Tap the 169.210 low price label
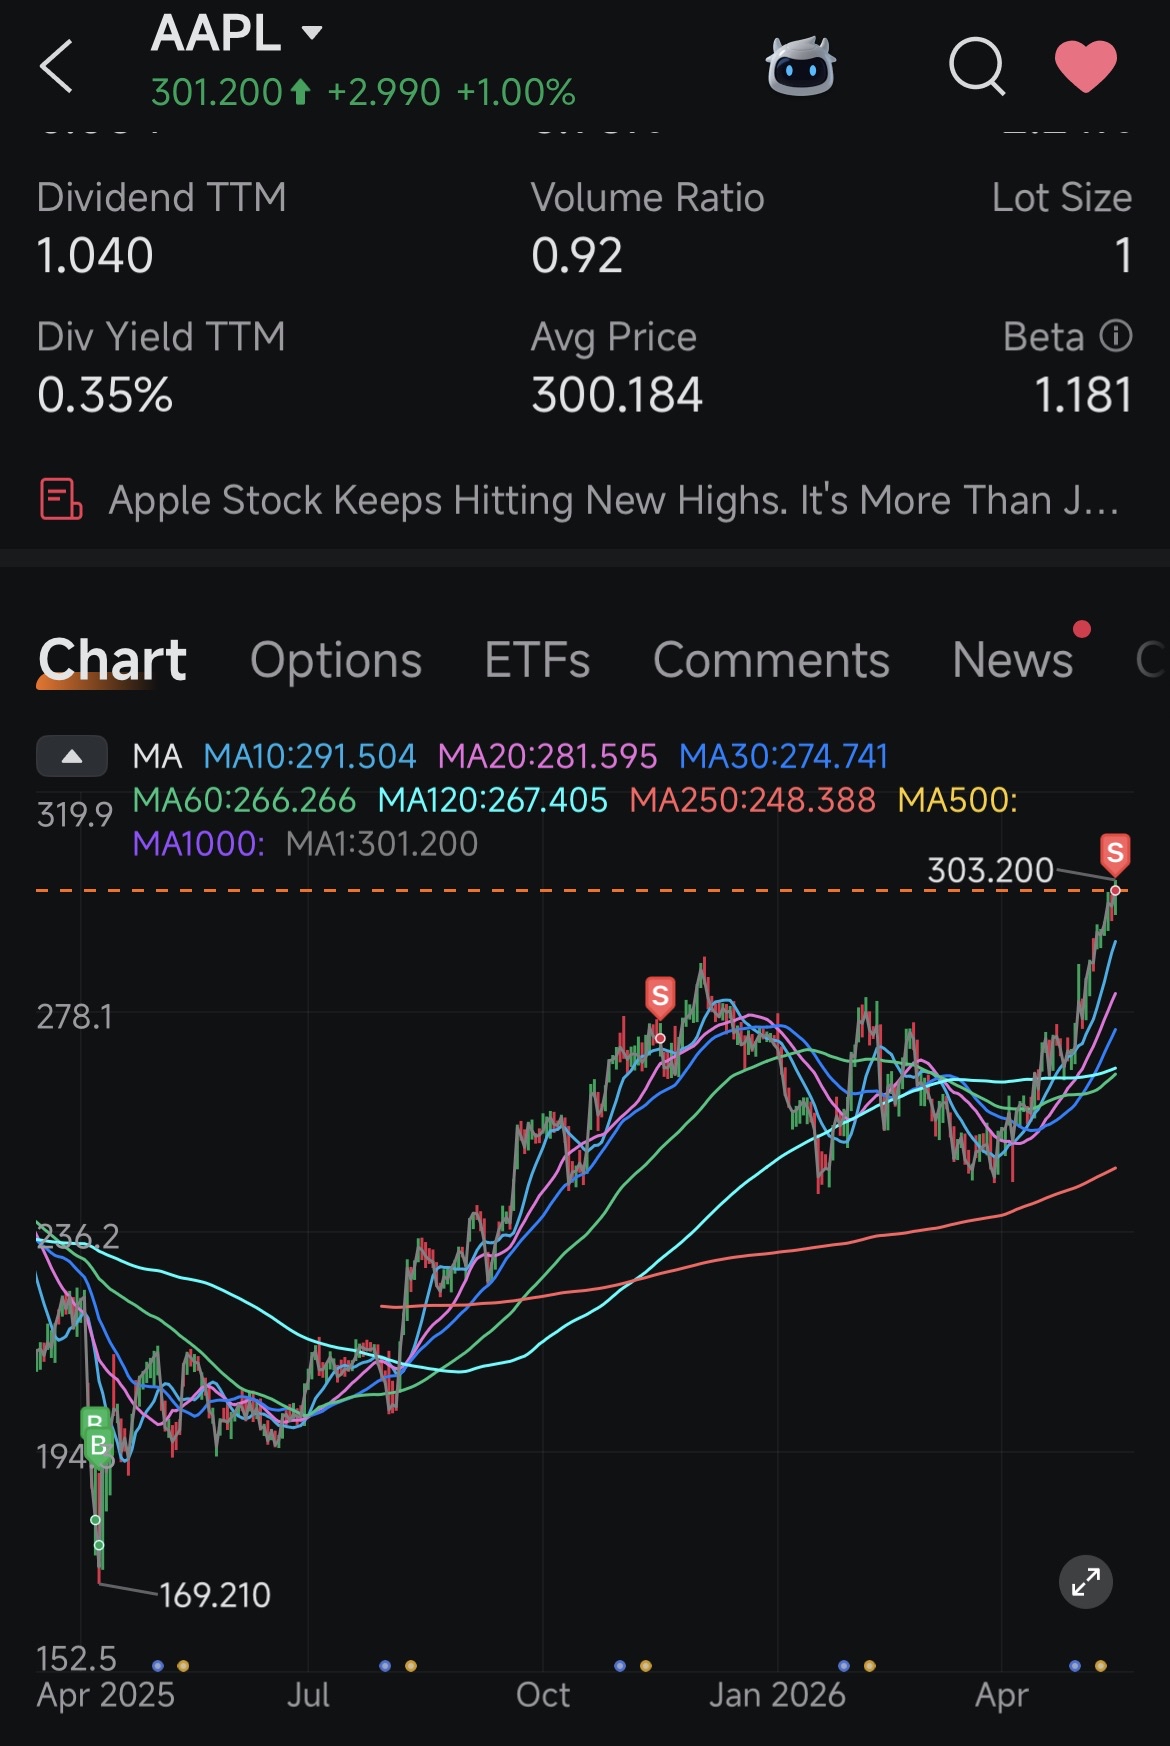1170x1746 pixels. point(215,1595)
